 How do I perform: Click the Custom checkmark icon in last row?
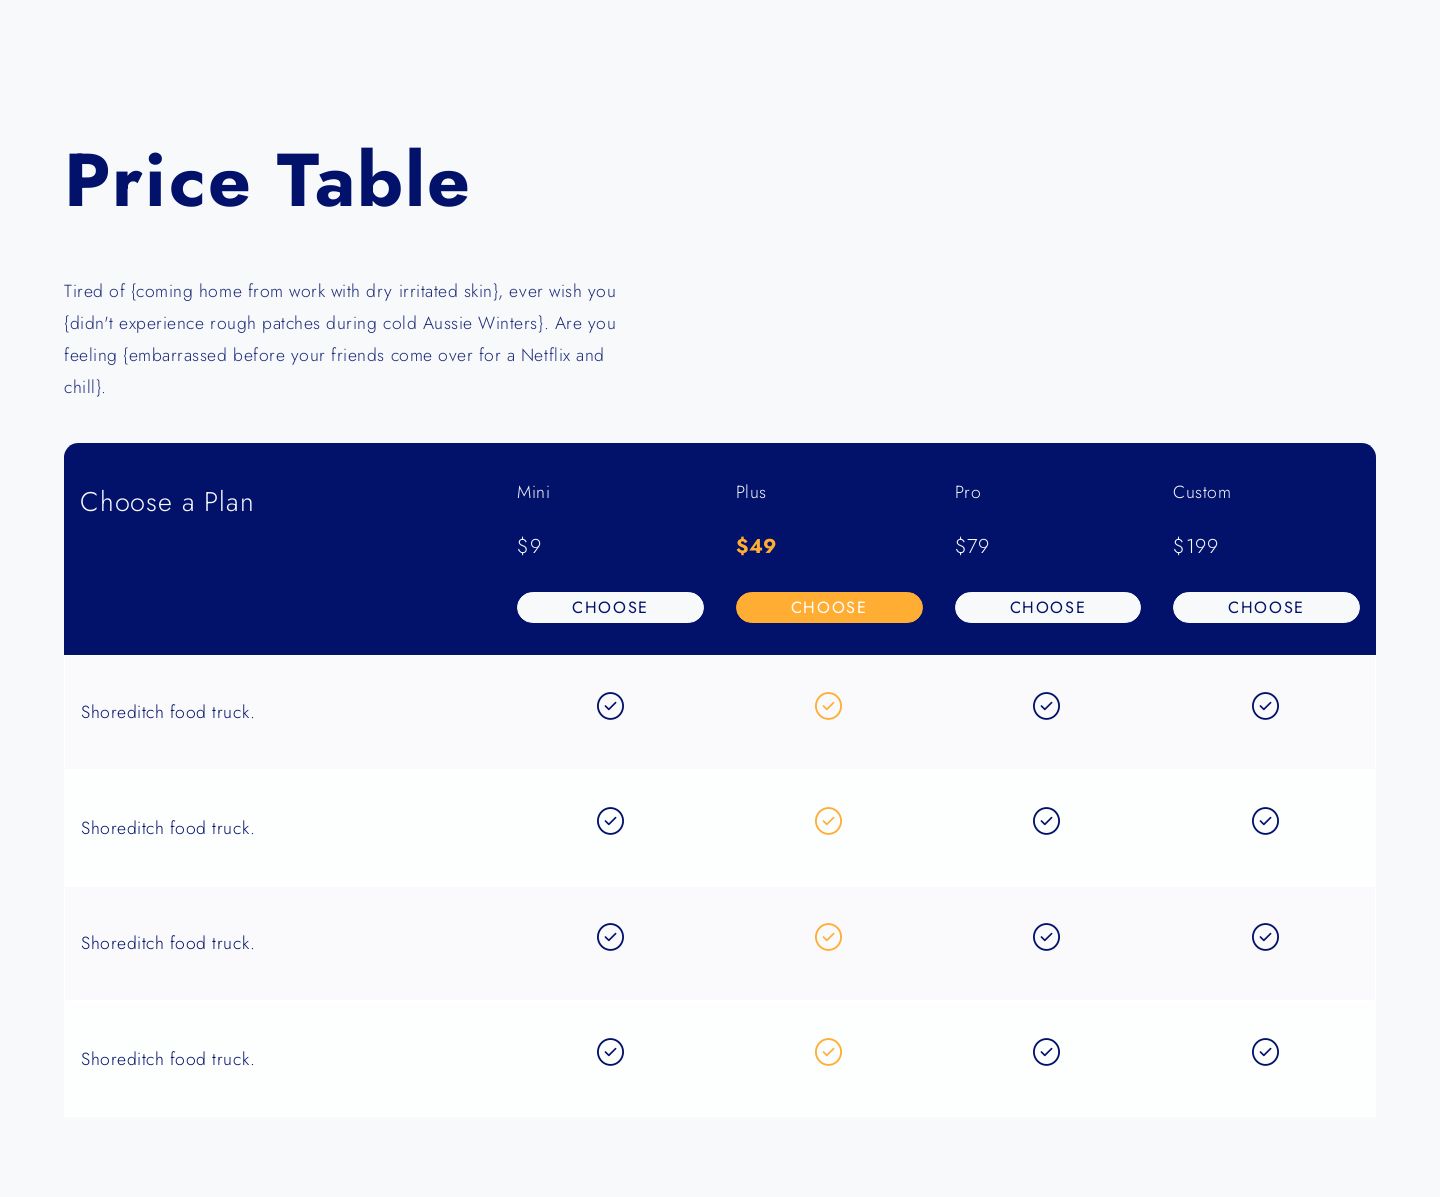(x=1265, y=1052)
